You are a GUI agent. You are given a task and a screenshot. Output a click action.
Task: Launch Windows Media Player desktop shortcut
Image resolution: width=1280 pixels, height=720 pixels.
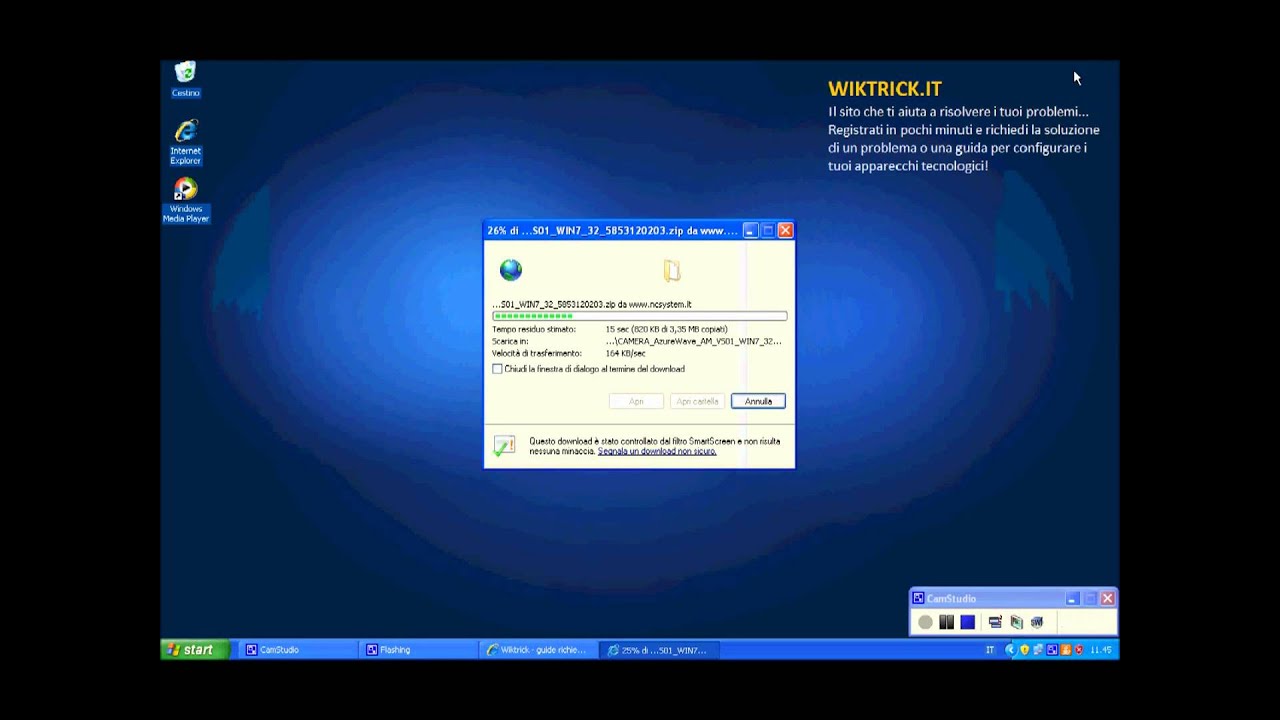coord(185,200)
